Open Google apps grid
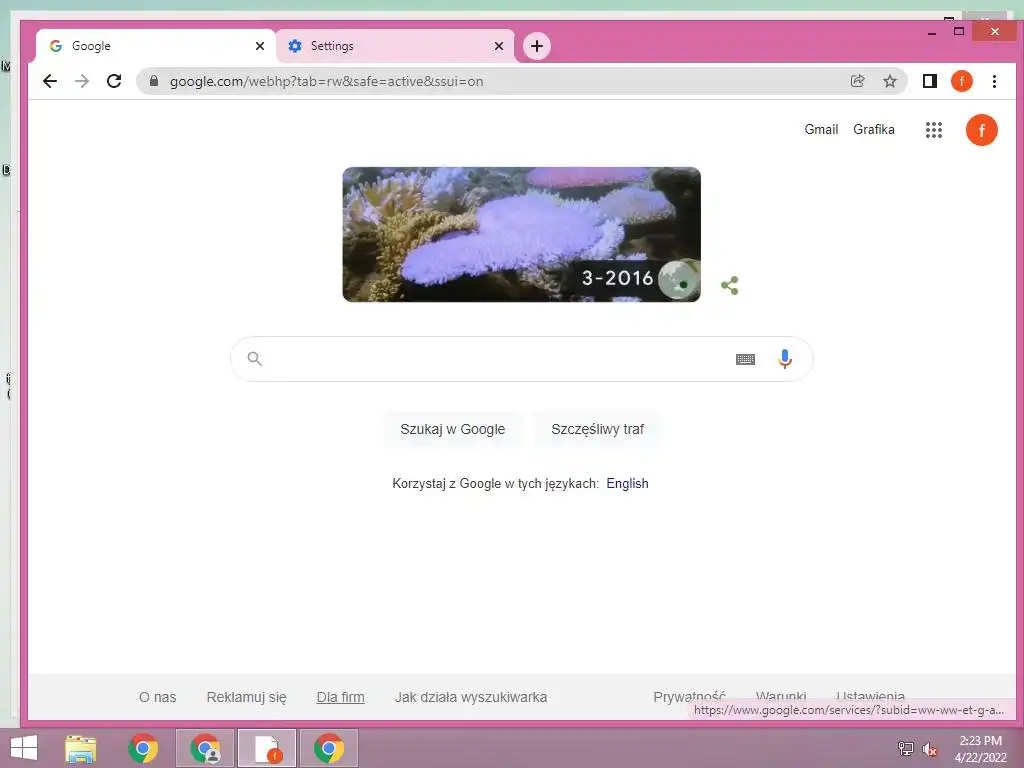 pyautogui.click(x=934, y=130)
